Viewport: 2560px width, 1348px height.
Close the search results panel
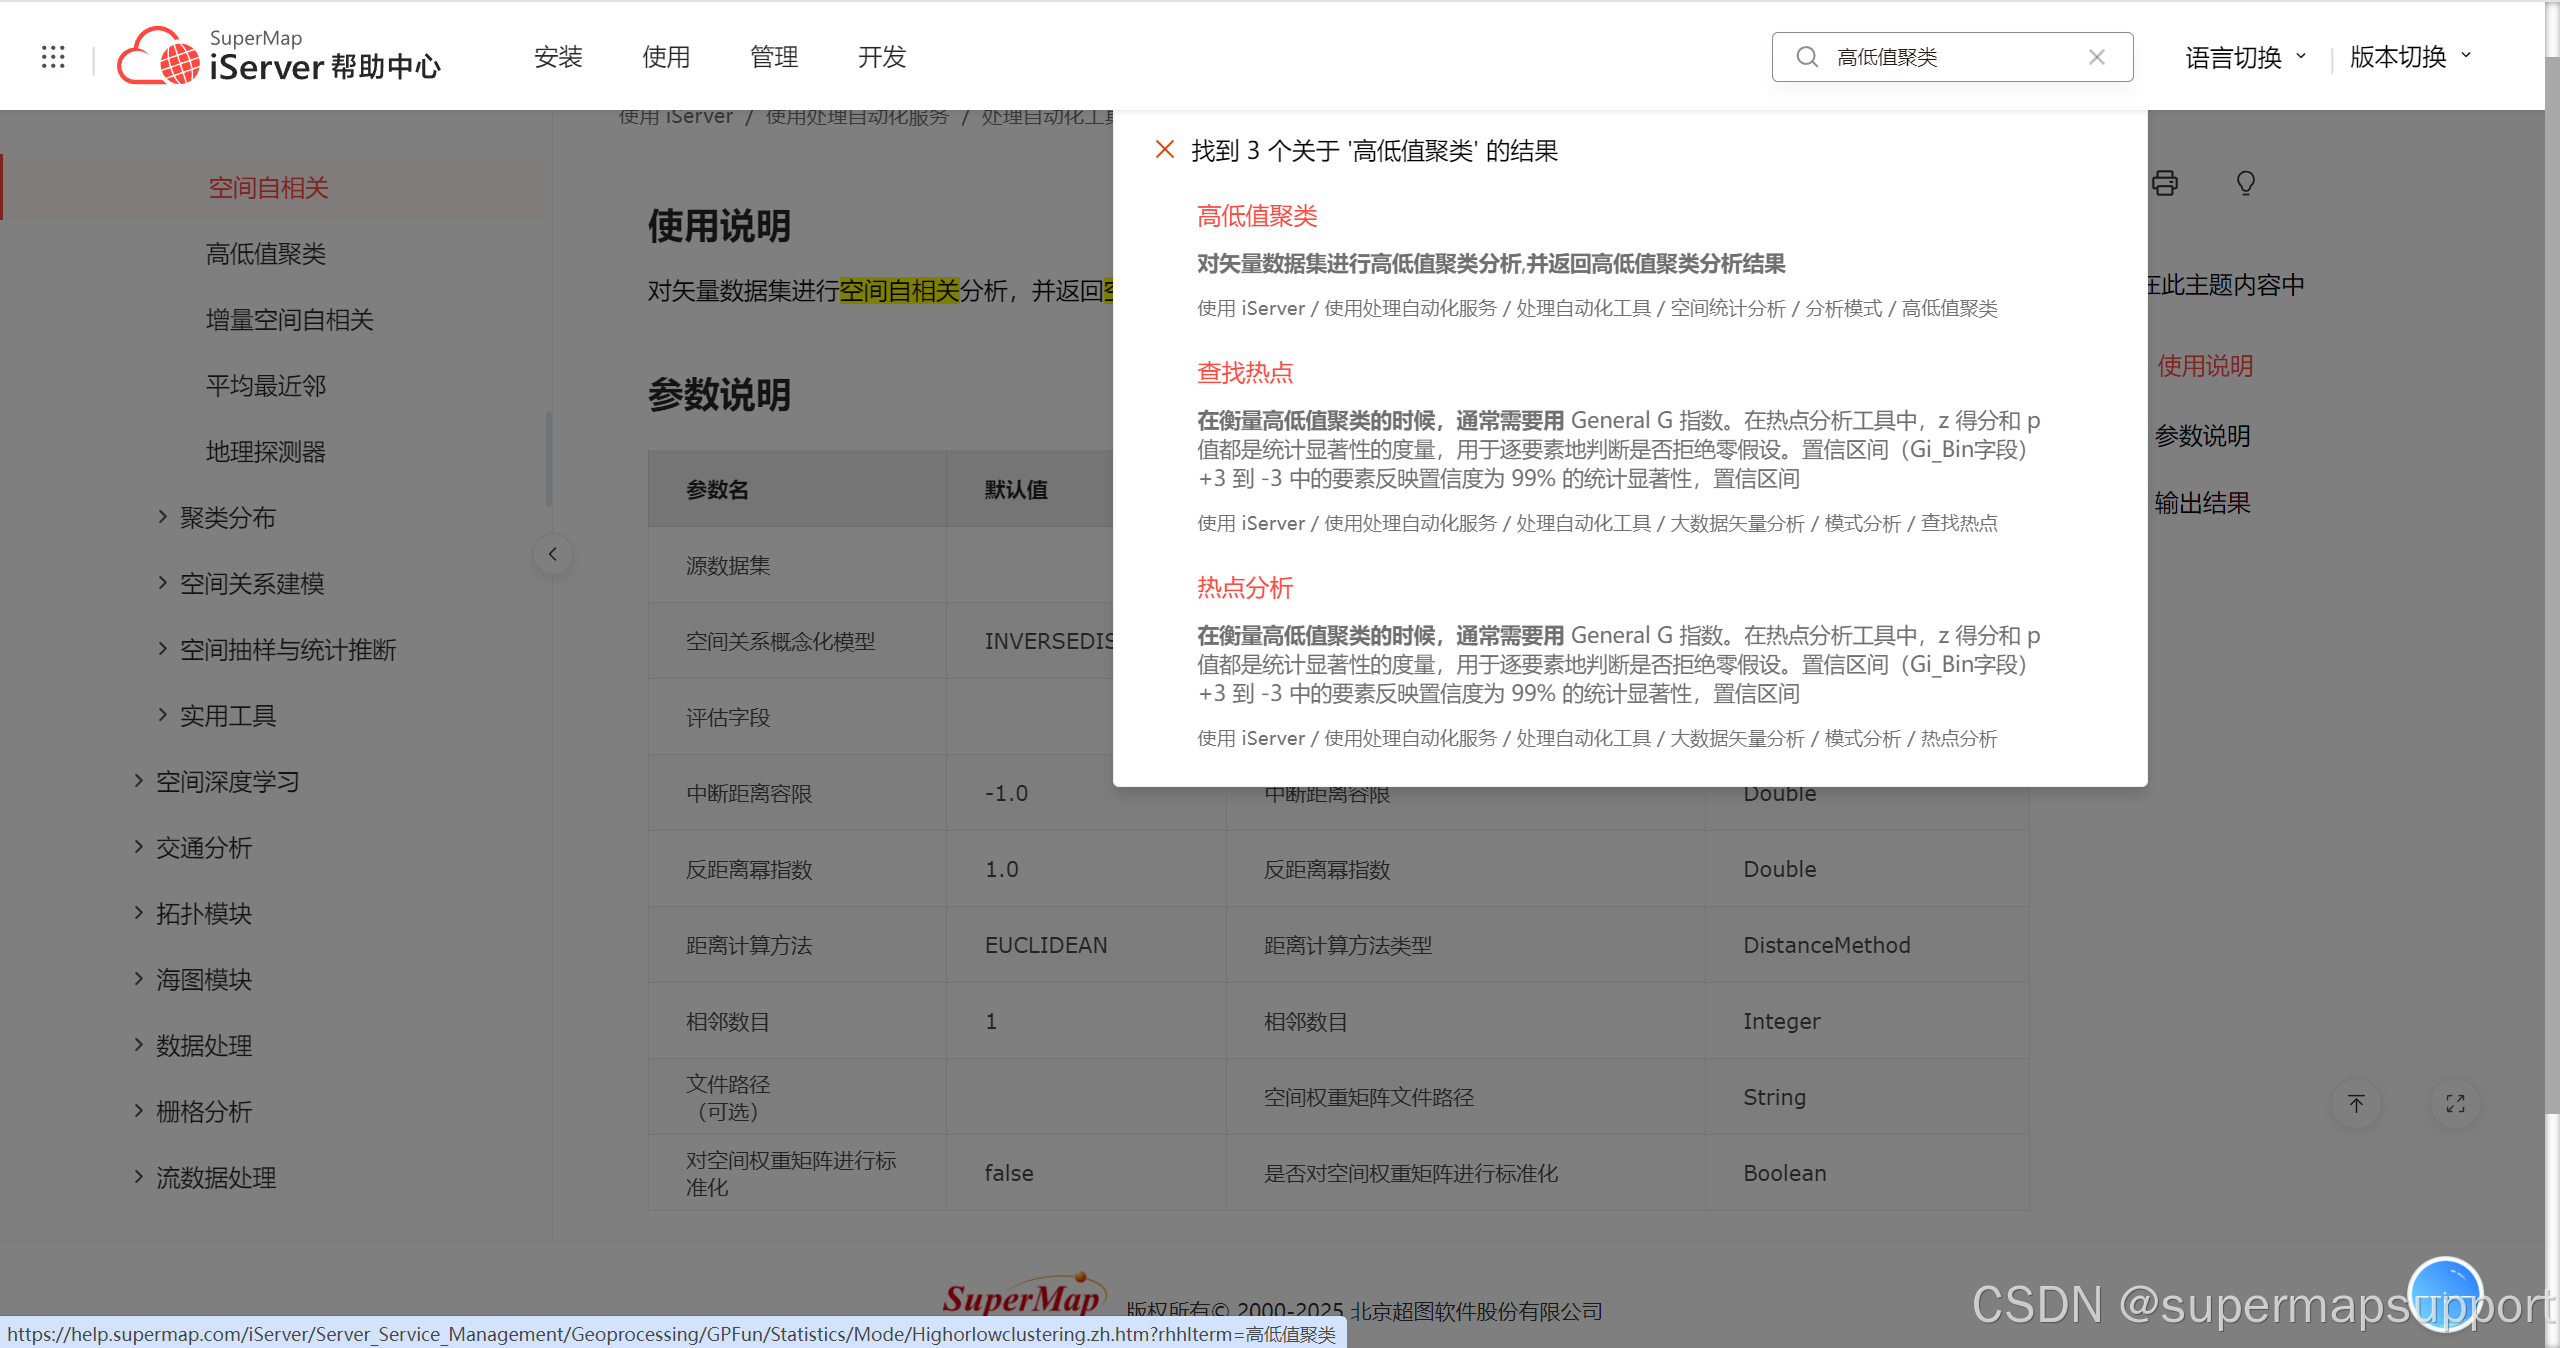(1164, 150)
